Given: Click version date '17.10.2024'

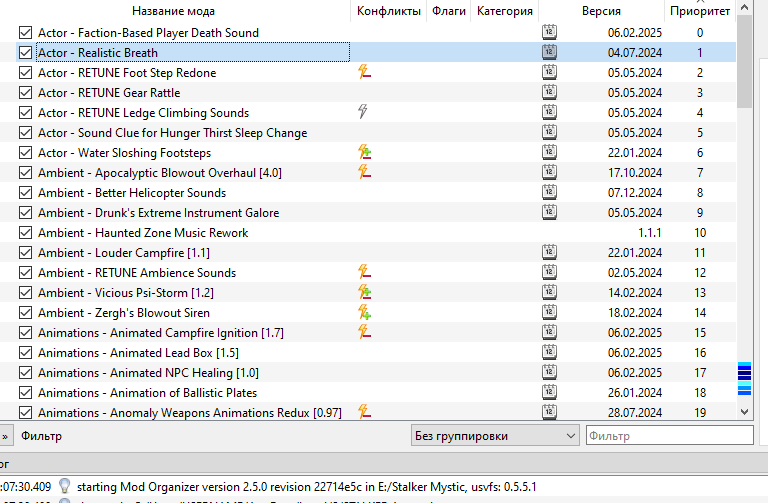Looking at the screenshot, I should pyautogui.click(x=635, y=173).
